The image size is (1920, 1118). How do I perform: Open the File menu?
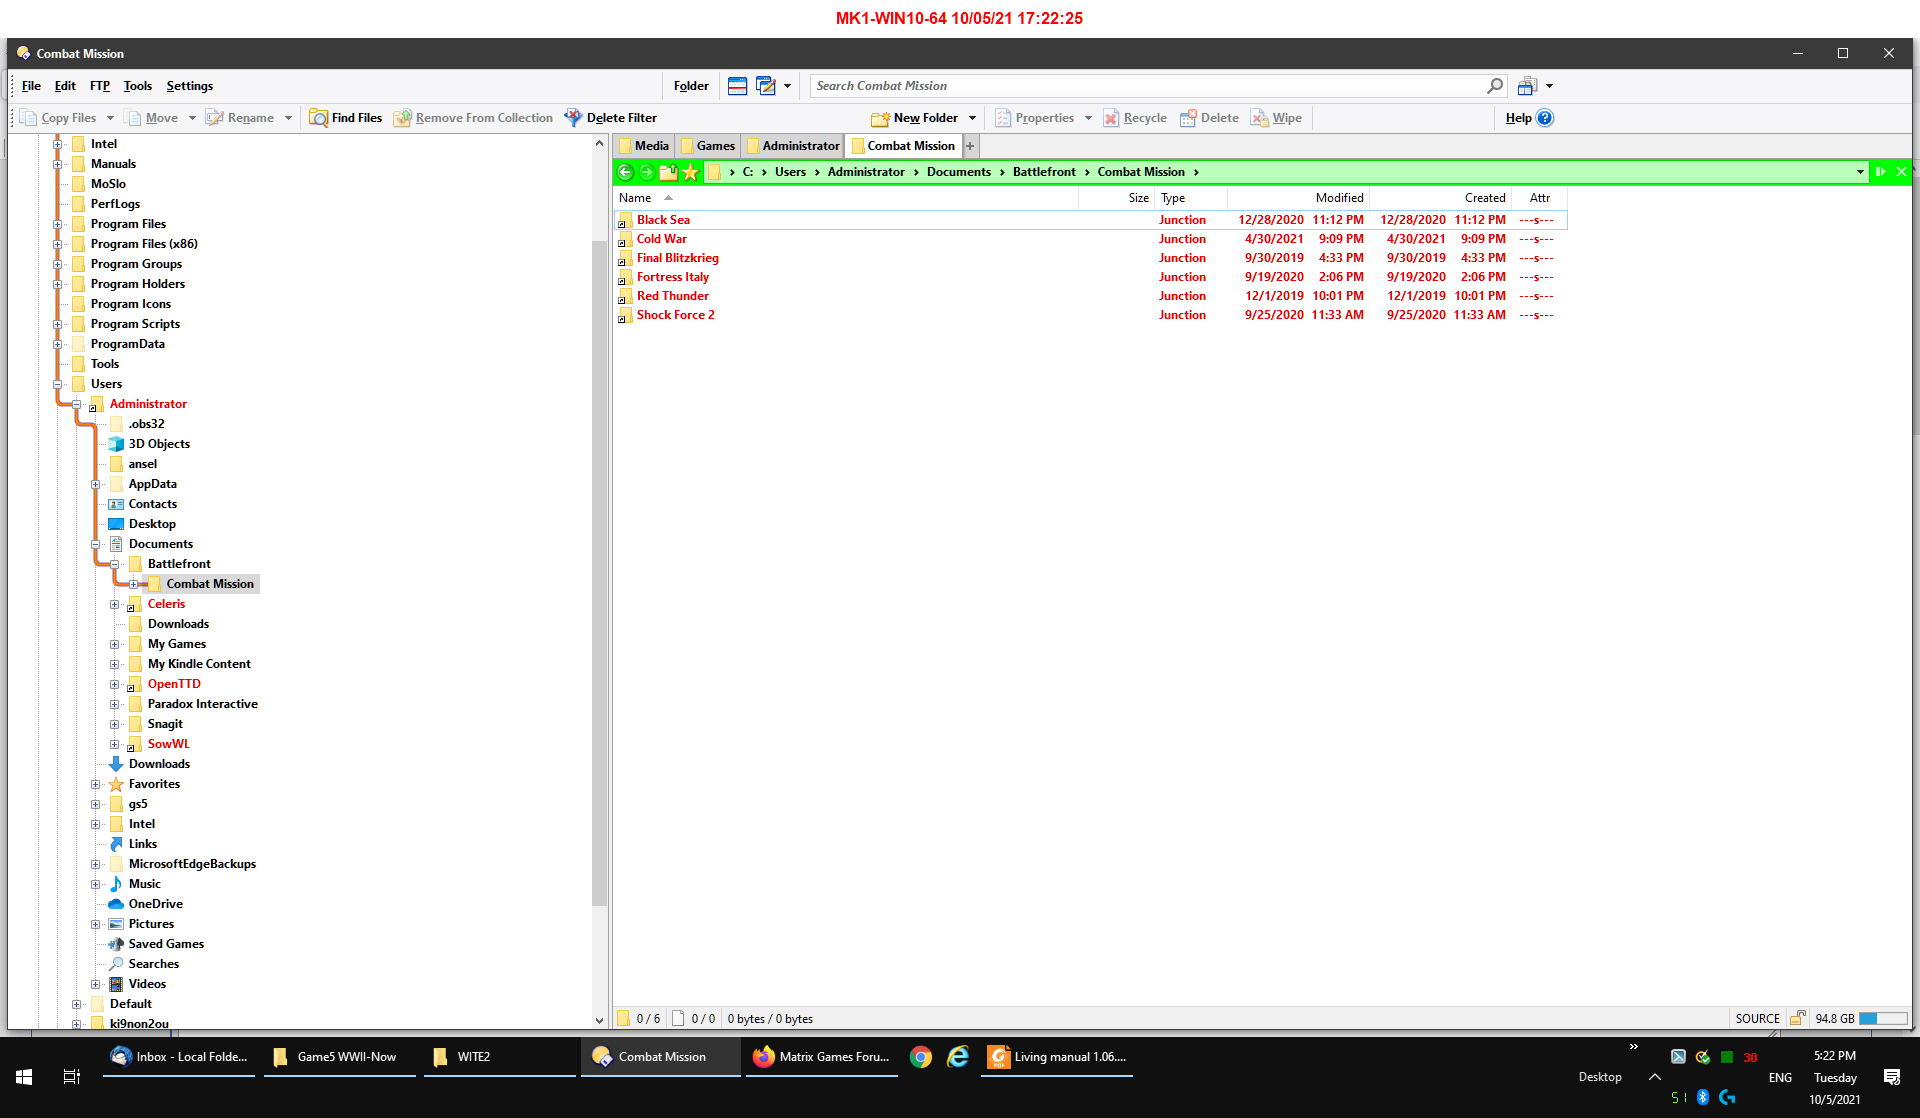pyautogui.click(x=31, y=86)
